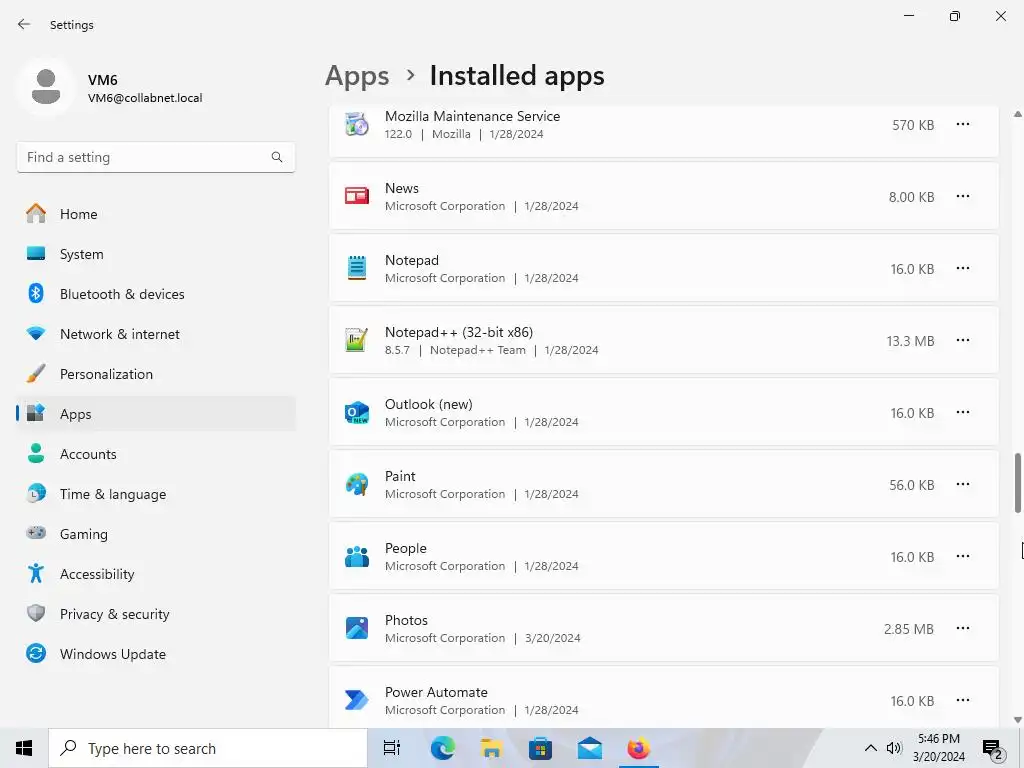Image resolution: width=1024 pixels, height=768 pixels.
Task: Click the volume speaker icon
Action: tap(894, 748)
